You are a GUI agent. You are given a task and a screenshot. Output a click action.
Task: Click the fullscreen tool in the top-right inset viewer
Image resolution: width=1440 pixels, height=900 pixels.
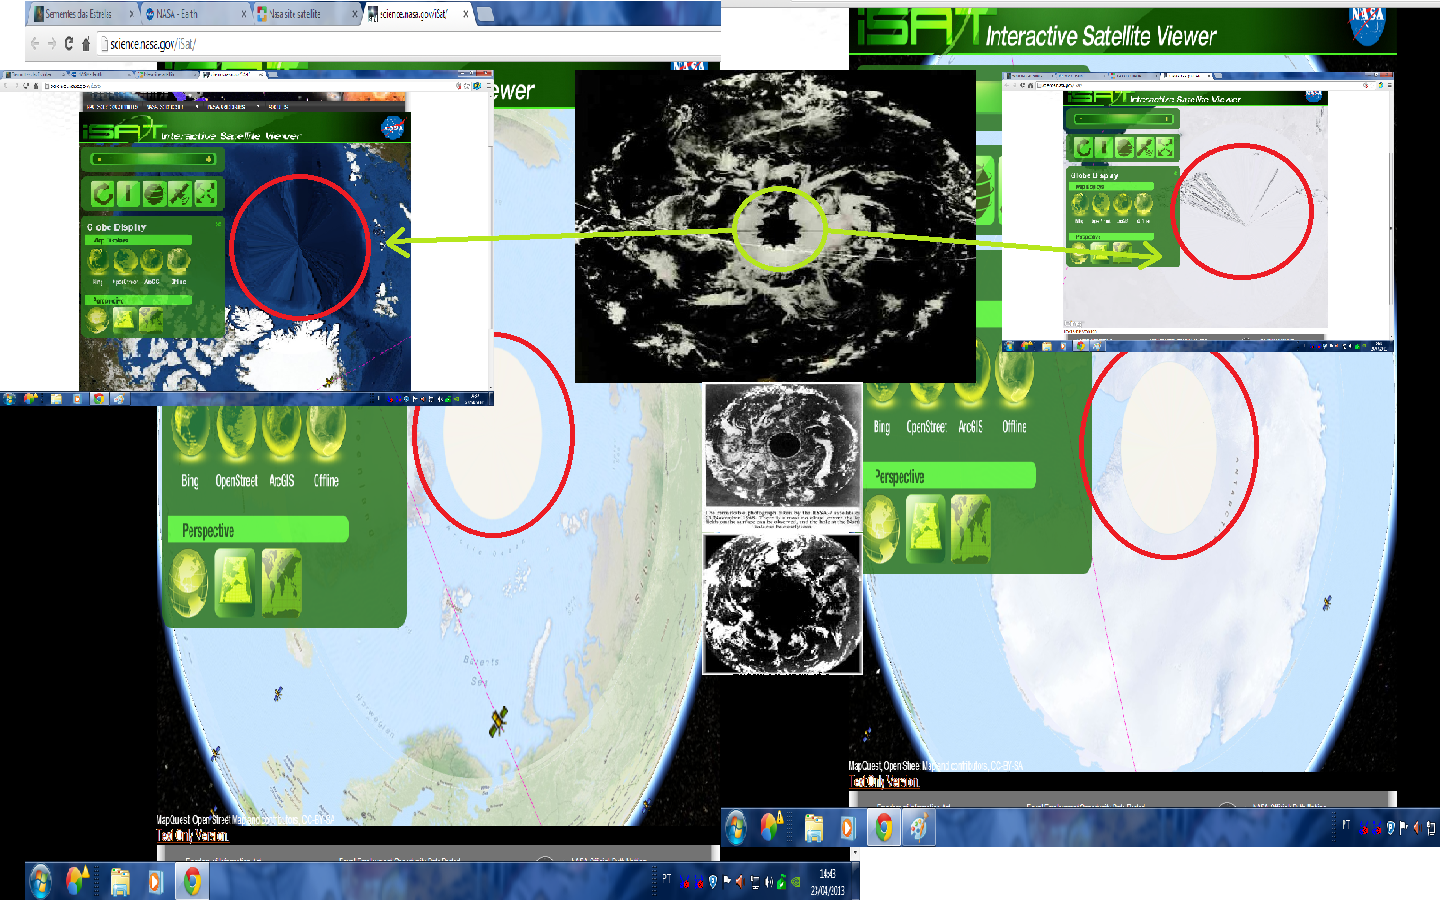(1166, 148)
